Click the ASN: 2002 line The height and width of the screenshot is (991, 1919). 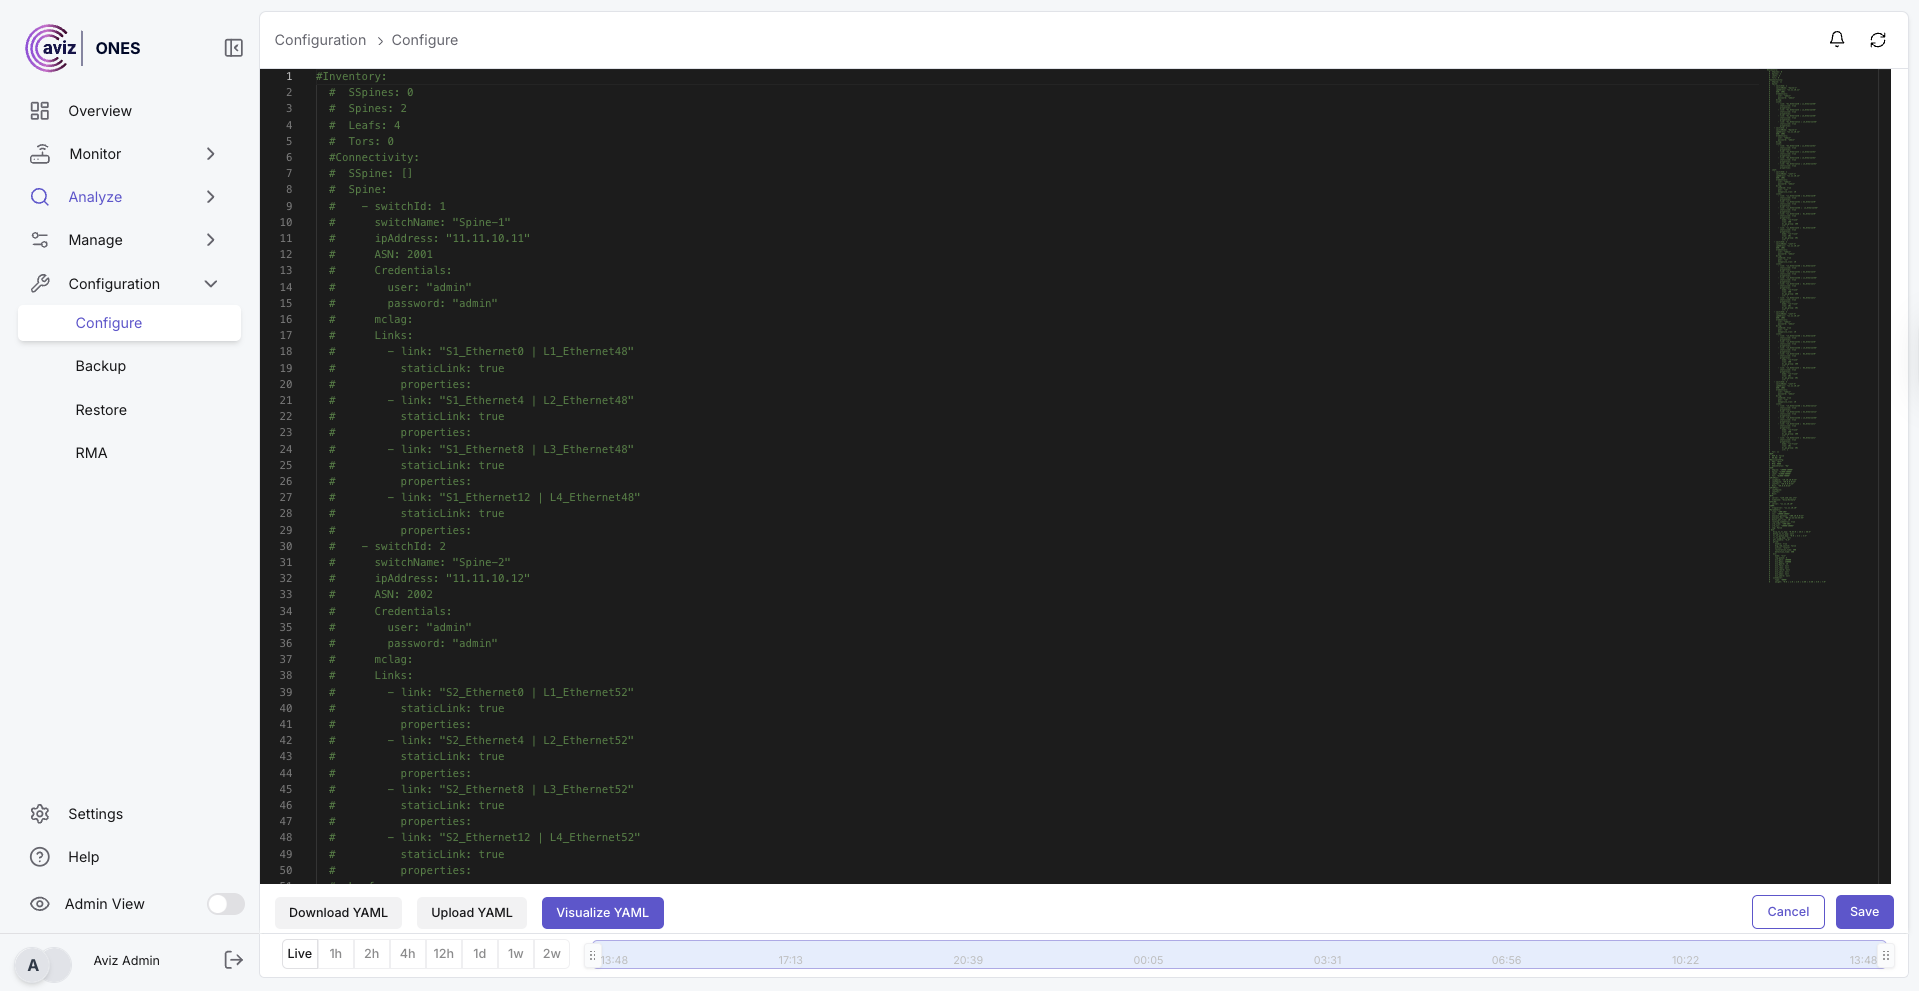click(x=403, y=594)
